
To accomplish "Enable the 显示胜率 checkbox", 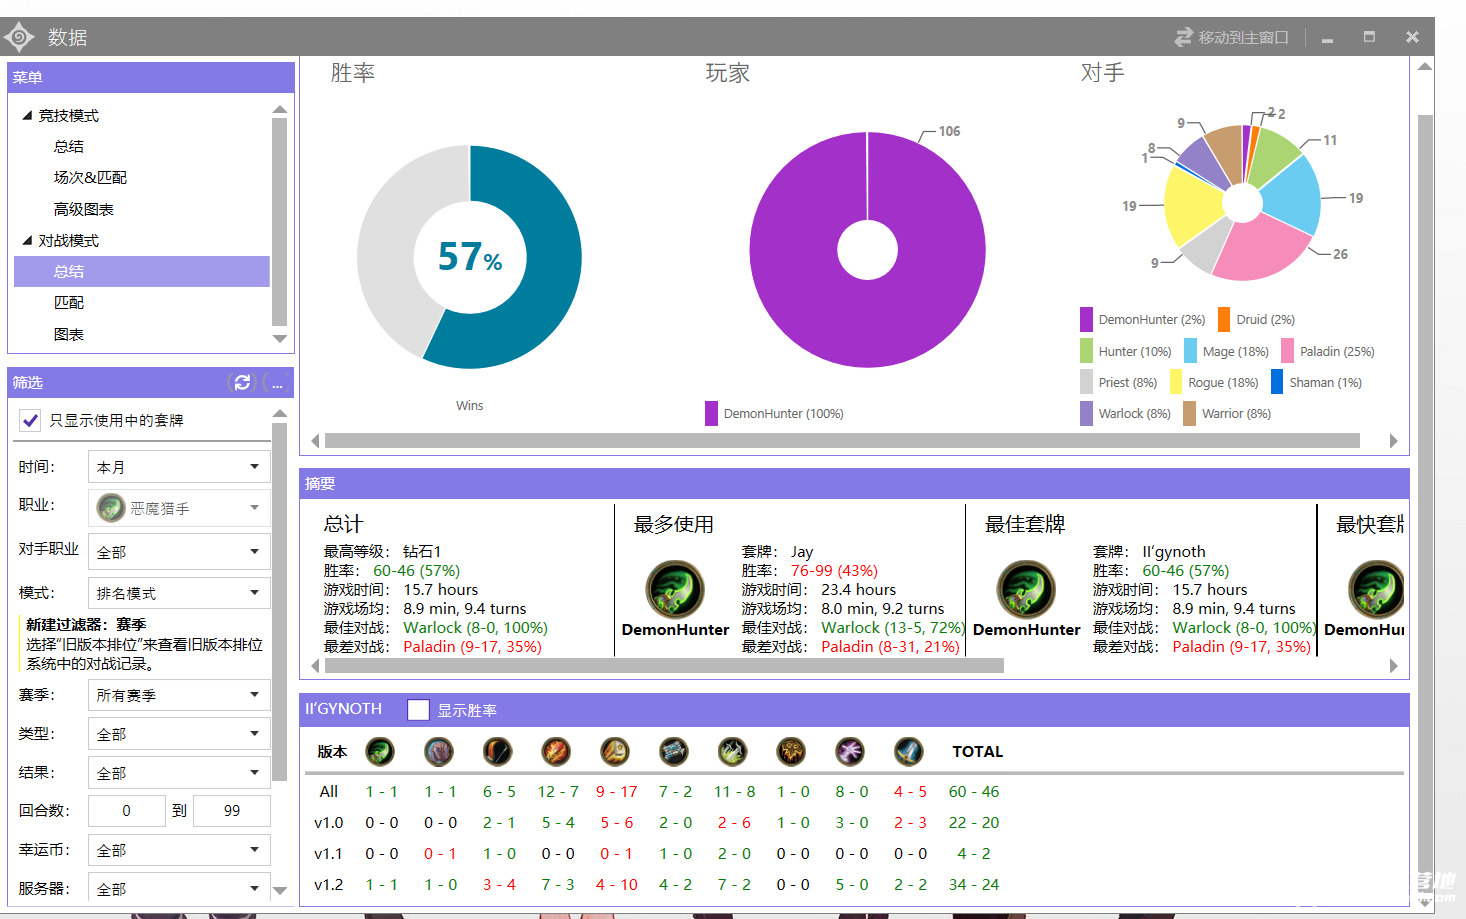I will (x=419, y=710).
